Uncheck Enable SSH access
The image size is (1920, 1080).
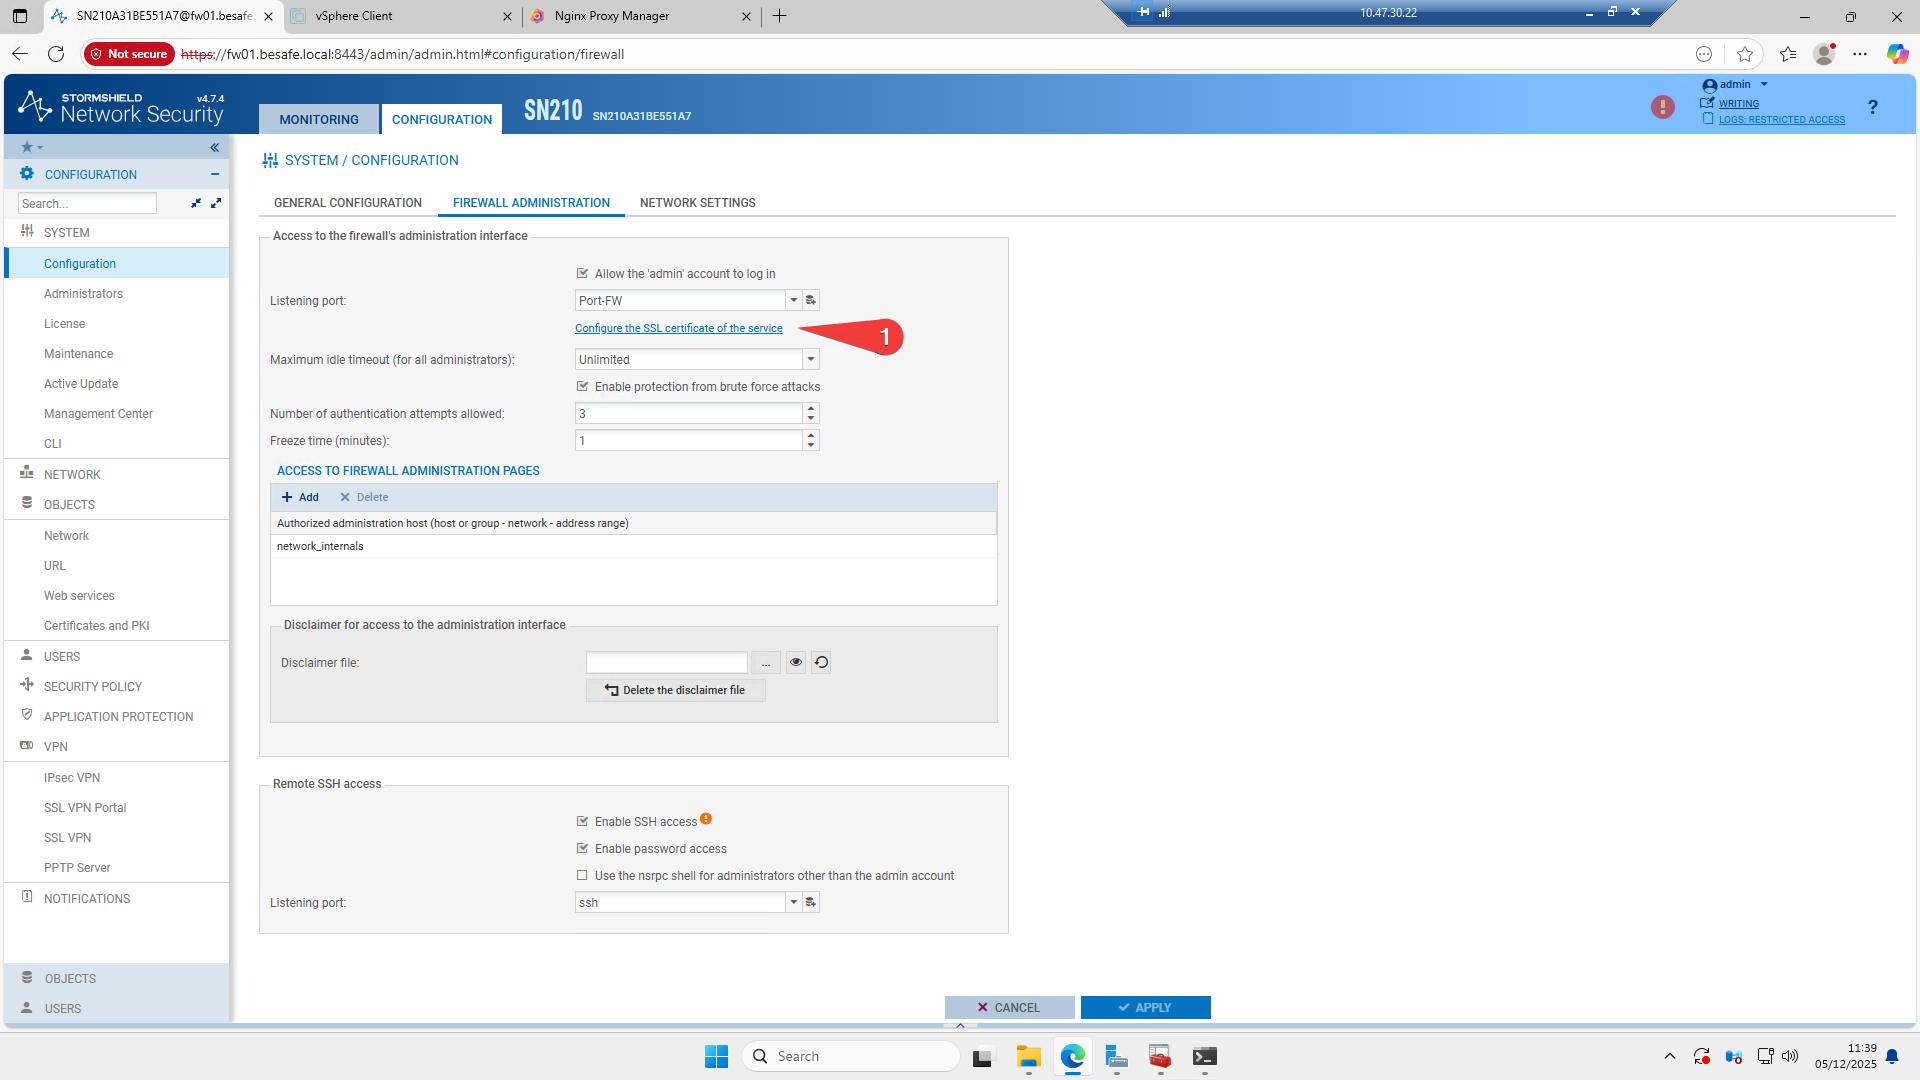582,821
